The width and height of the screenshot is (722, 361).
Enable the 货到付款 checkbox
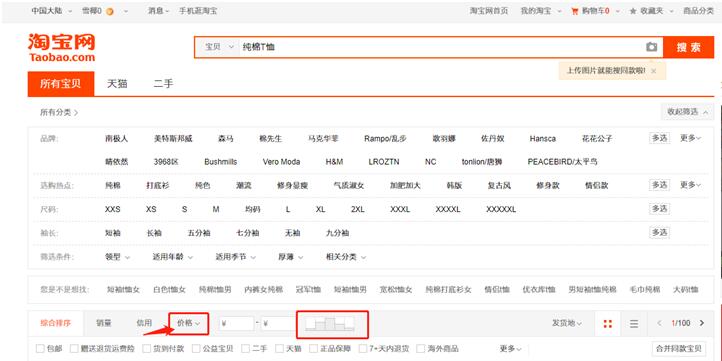click(x=146, y=349)
